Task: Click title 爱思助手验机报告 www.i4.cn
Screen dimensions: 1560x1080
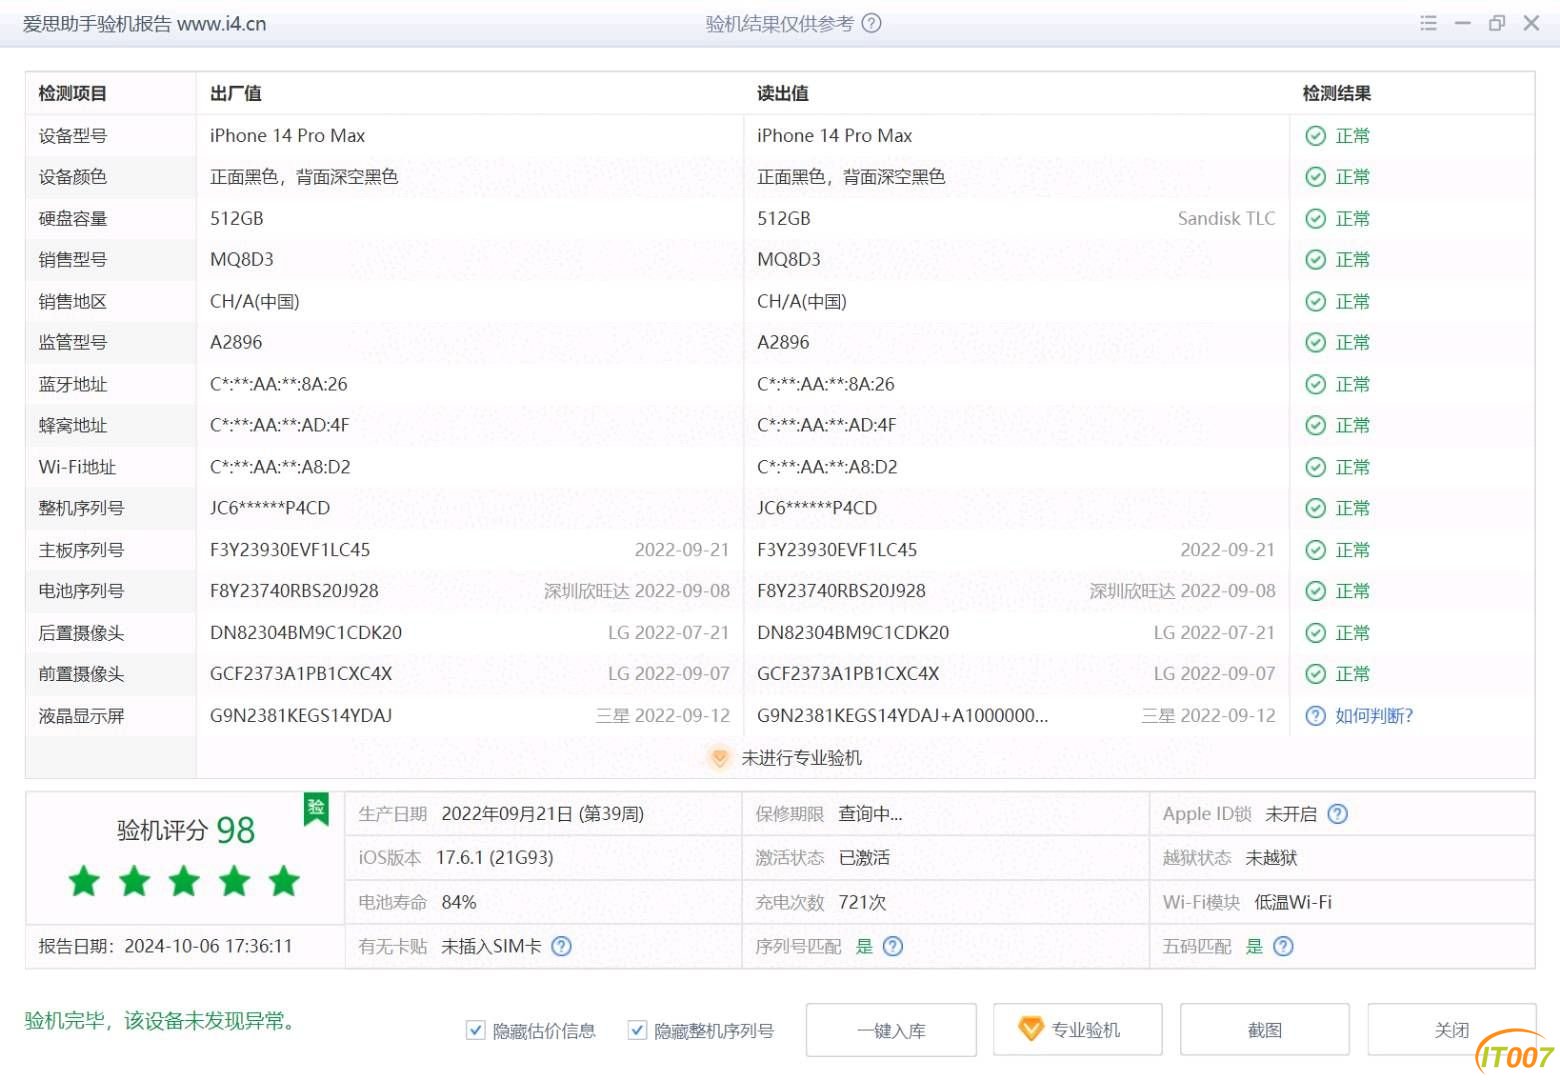Action: pos(145,24)
